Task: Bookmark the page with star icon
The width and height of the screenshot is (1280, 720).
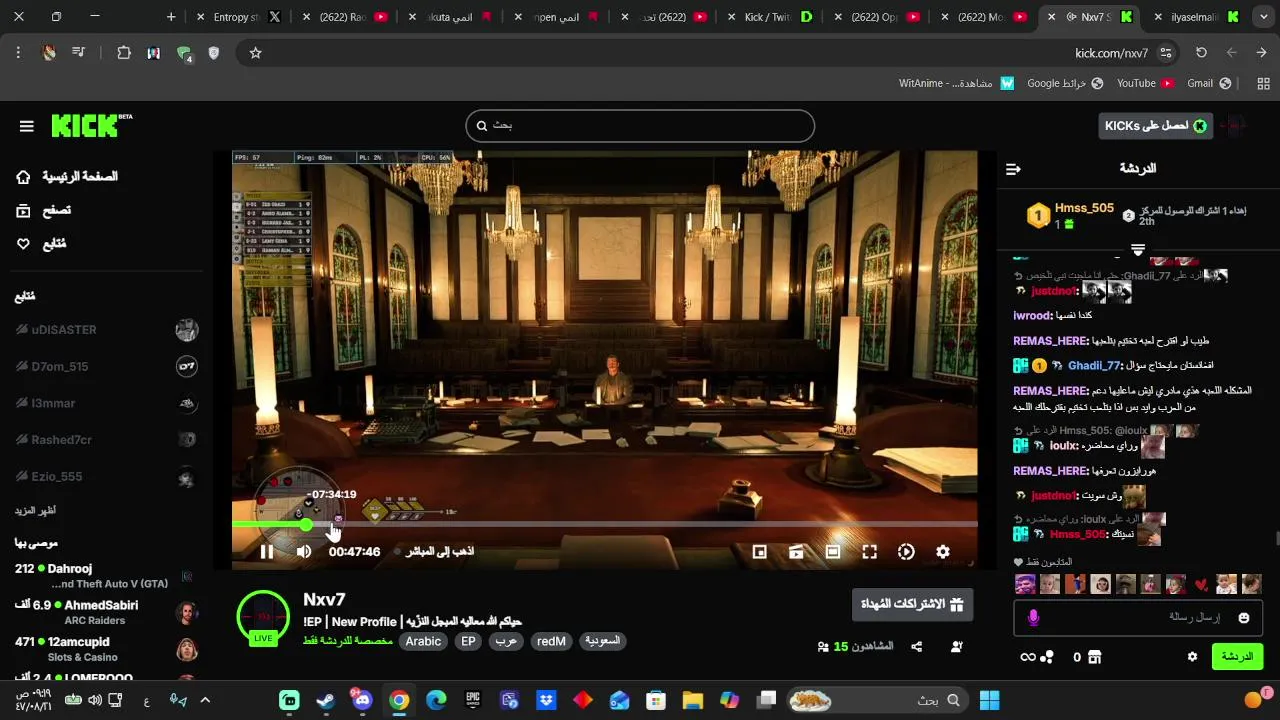Action: [x=255, y=53]
